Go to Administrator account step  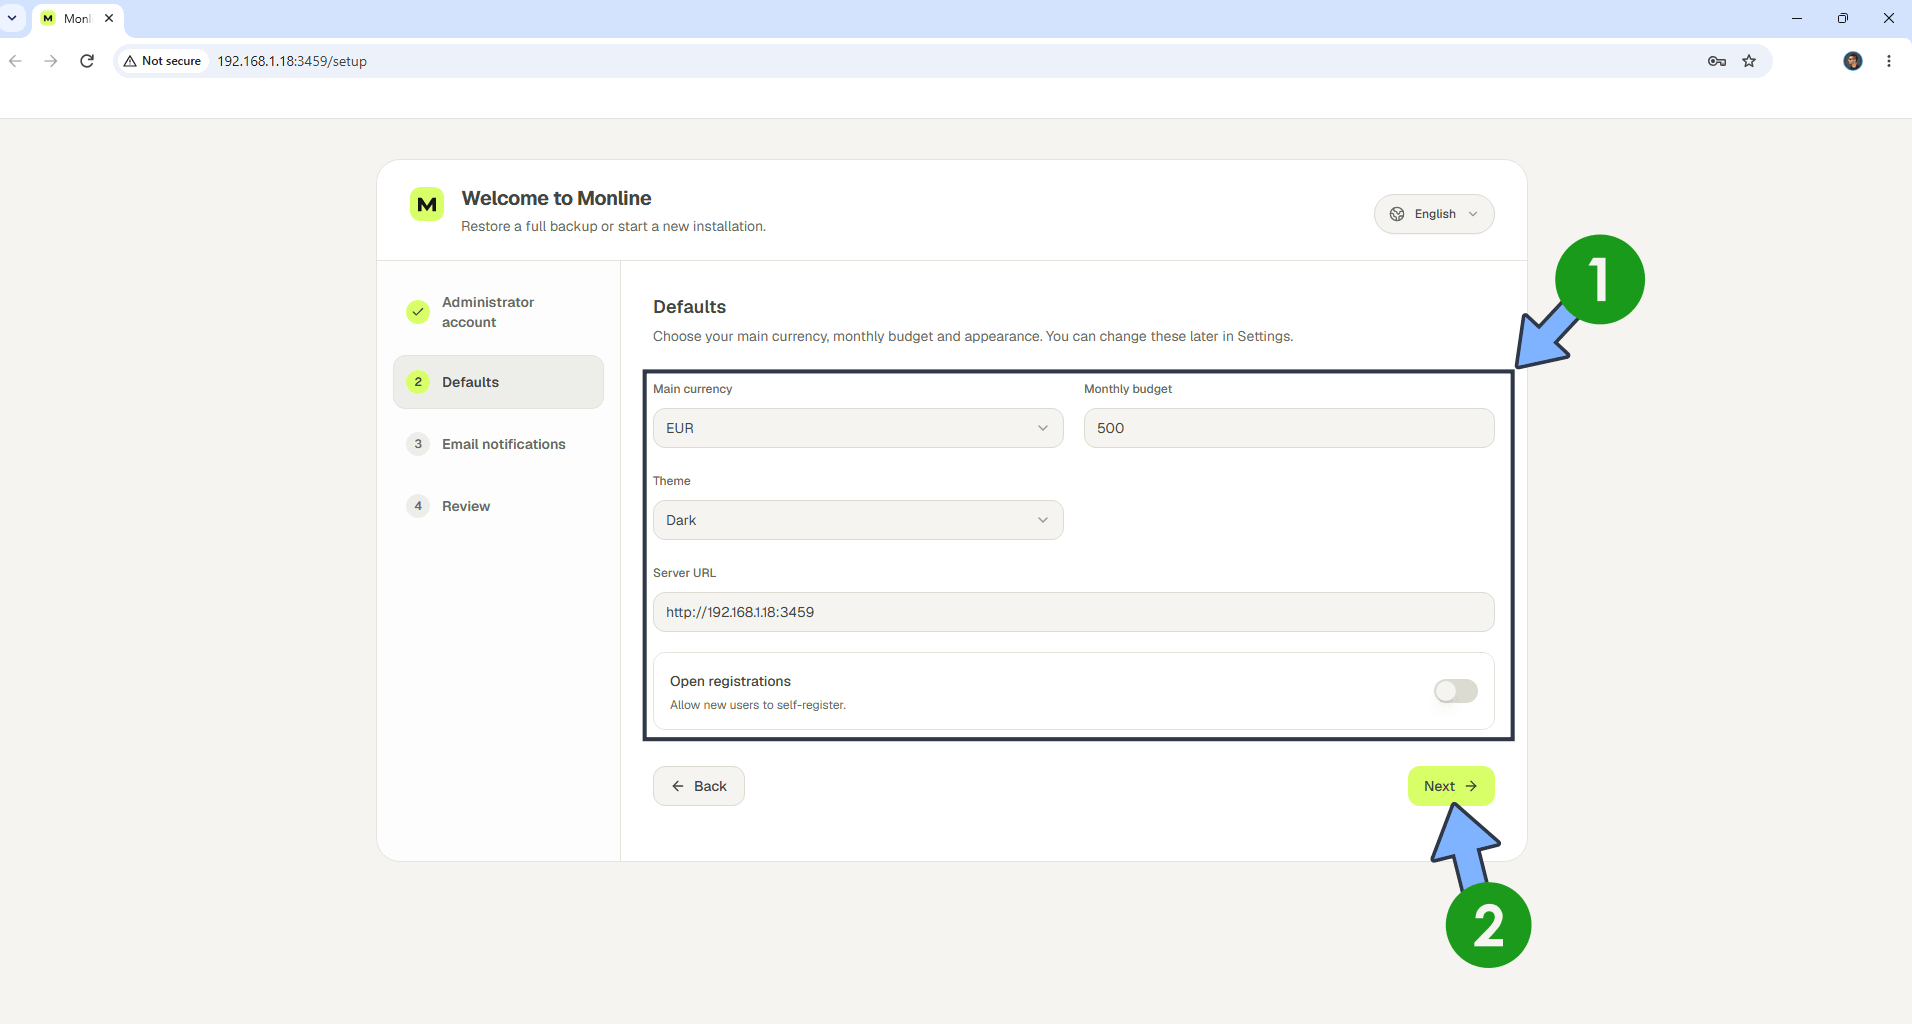pyautogui.click(x=498, y=312)
